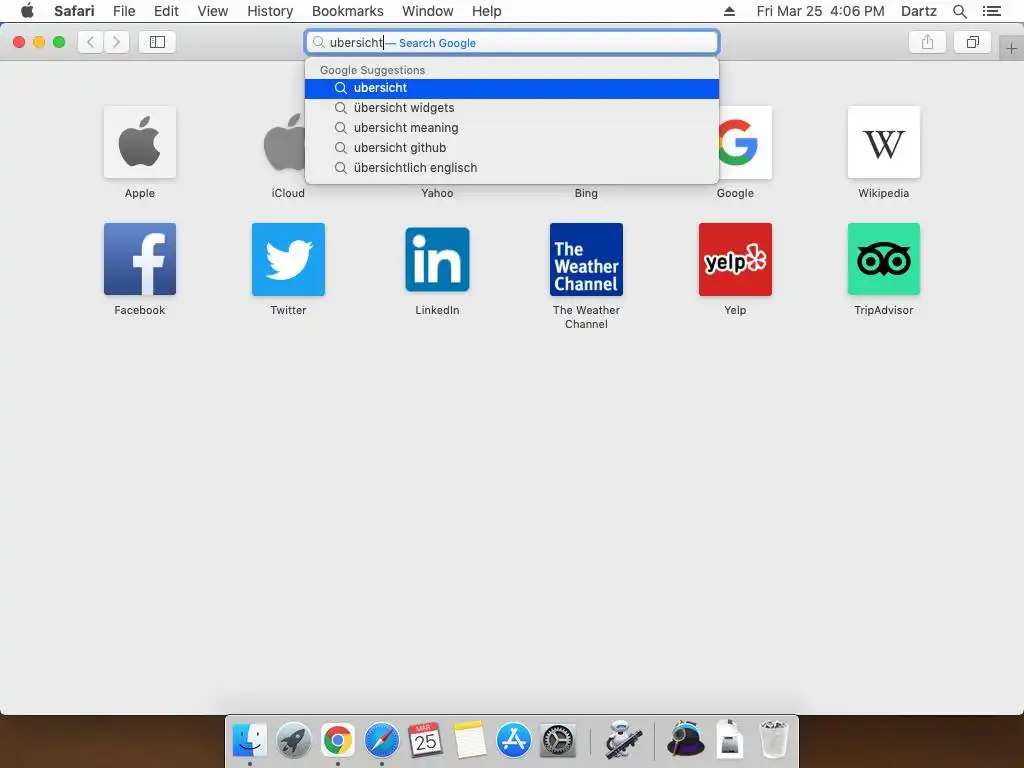Open the Apple favorite tile
The image size is (1024, 768).
click(140, 142)
